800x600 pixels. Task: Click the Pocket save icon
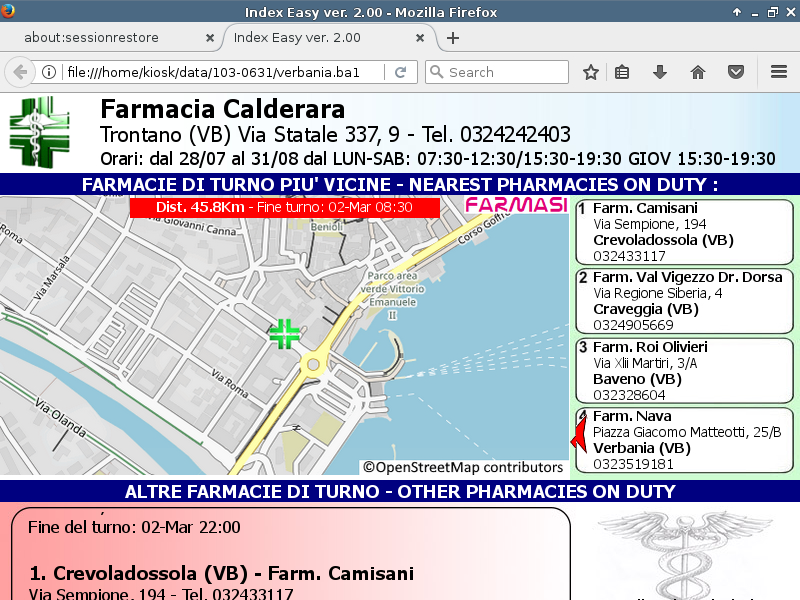tap(736, 72)
